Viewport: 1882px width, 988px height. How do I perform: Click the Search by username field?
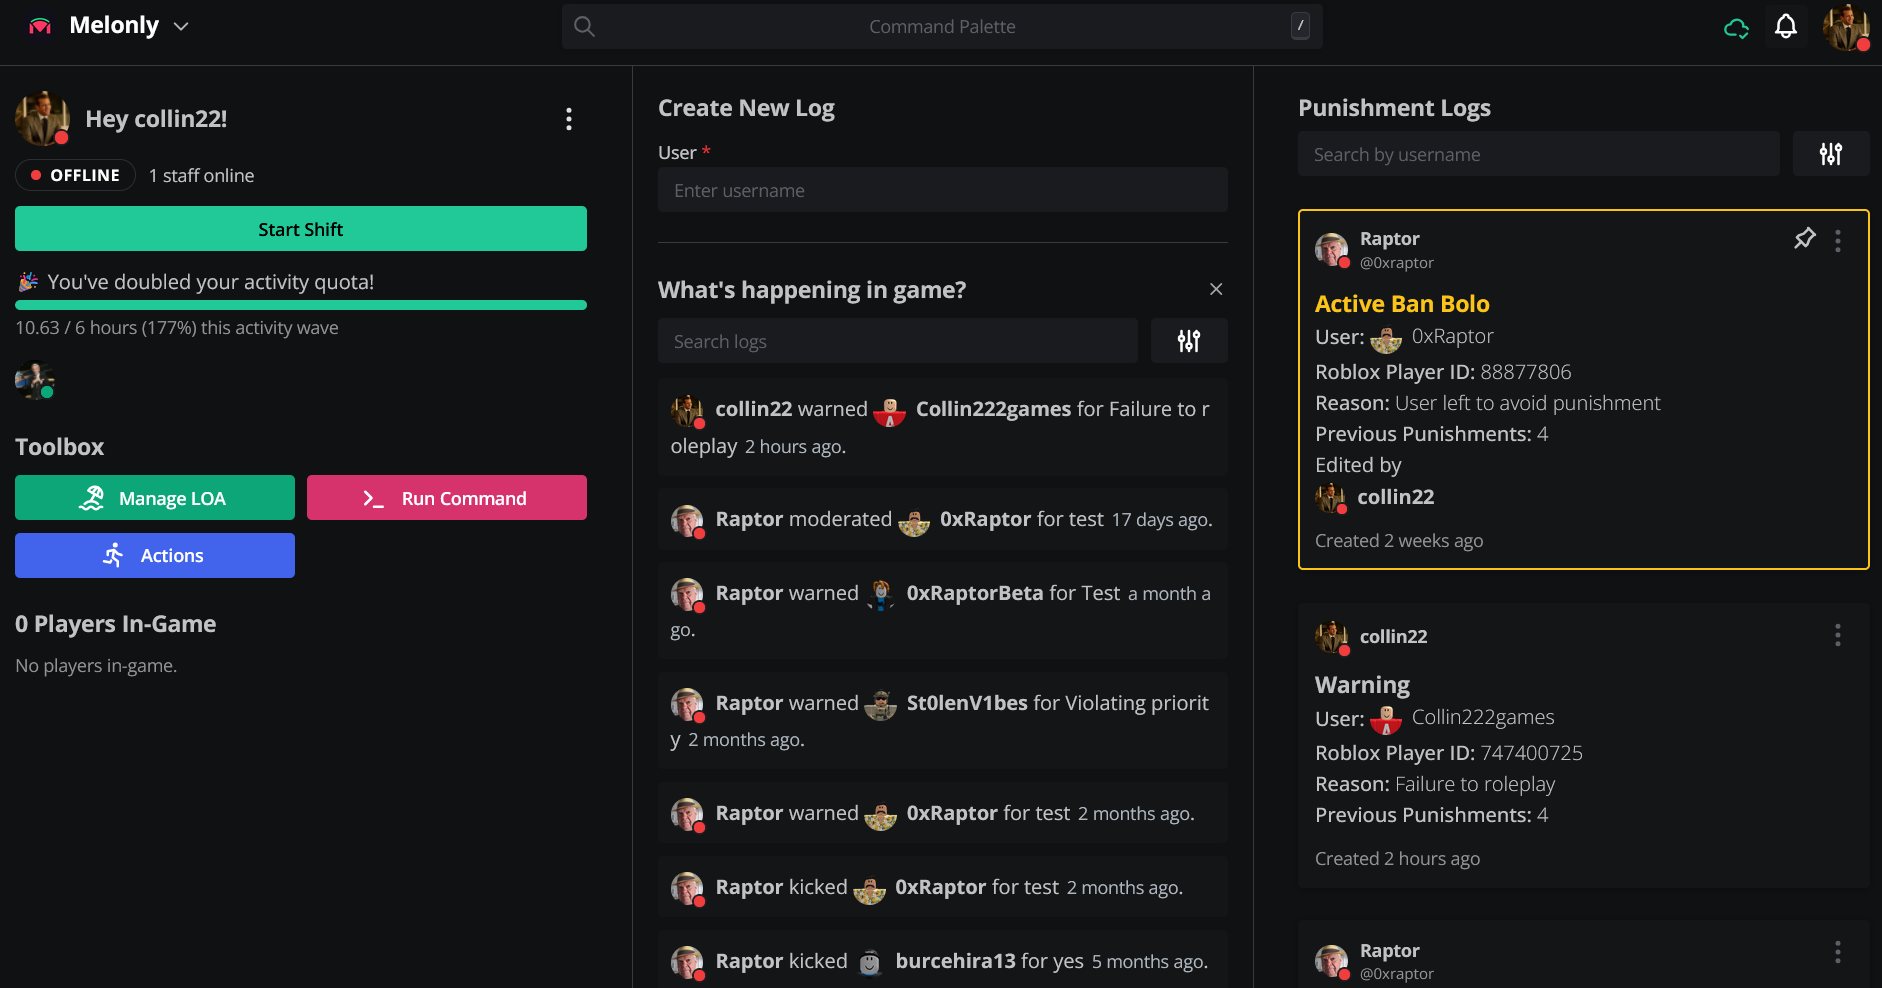tap(1538, 154)
